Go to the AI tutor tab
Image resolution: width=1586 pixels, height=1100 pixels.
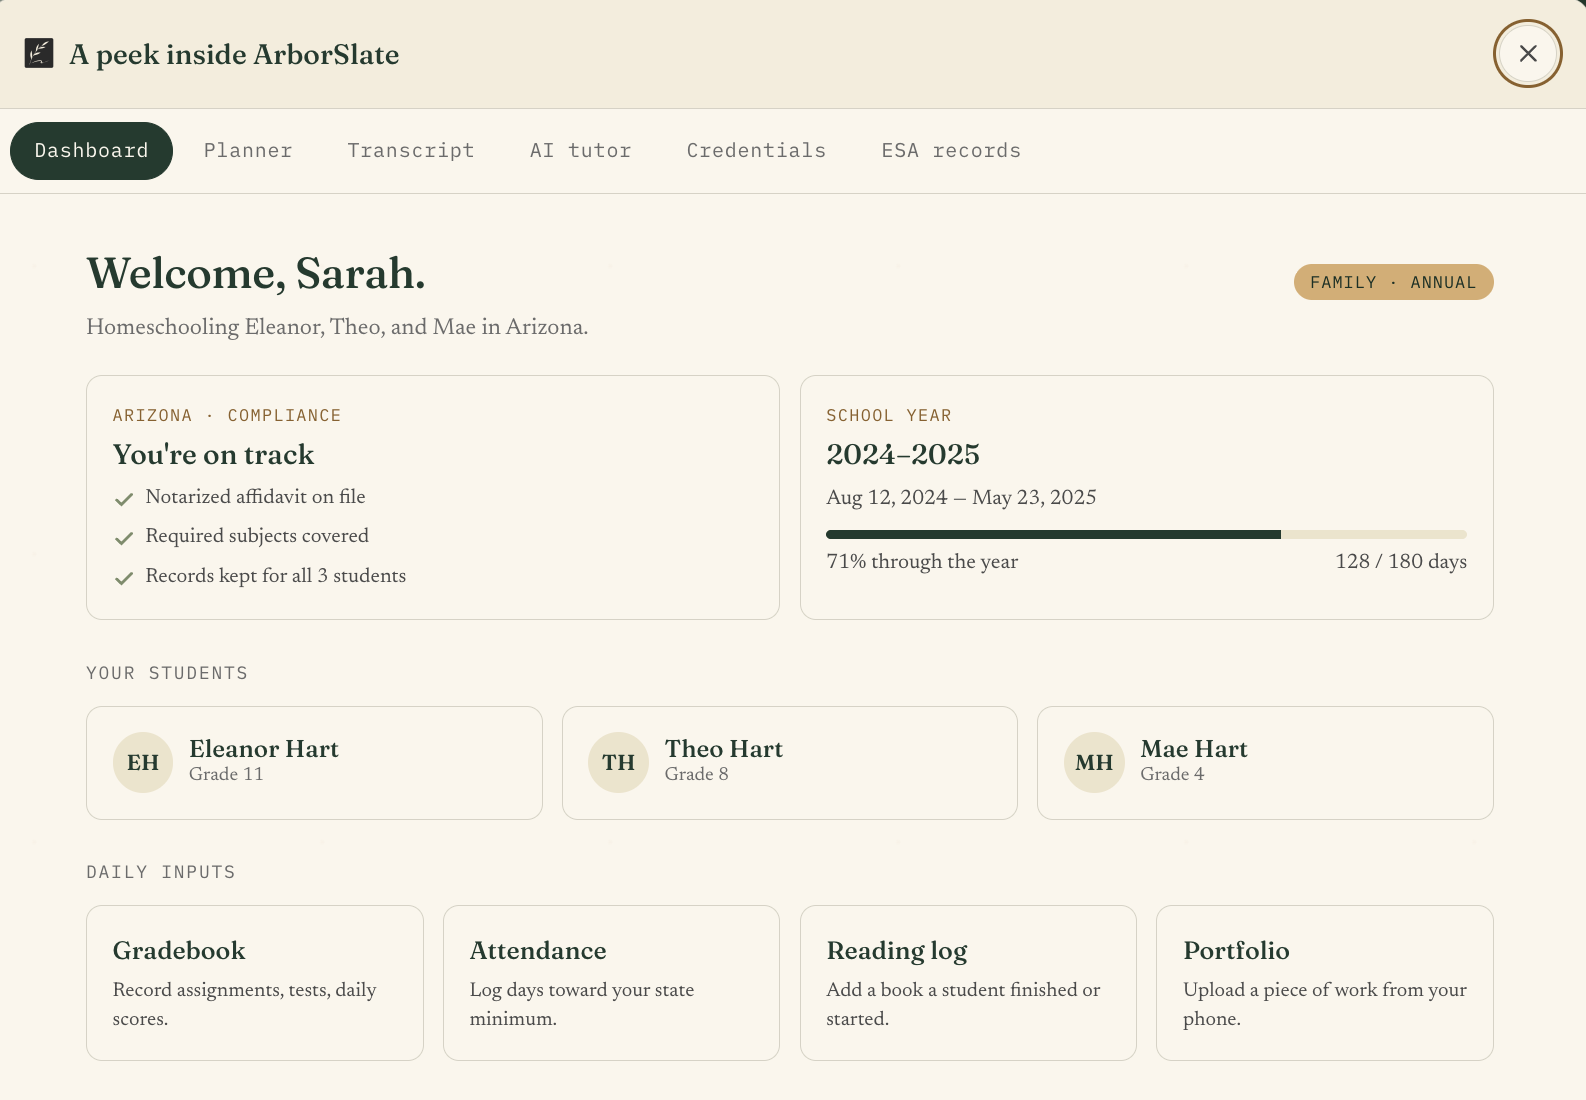[x=581, y=151]
